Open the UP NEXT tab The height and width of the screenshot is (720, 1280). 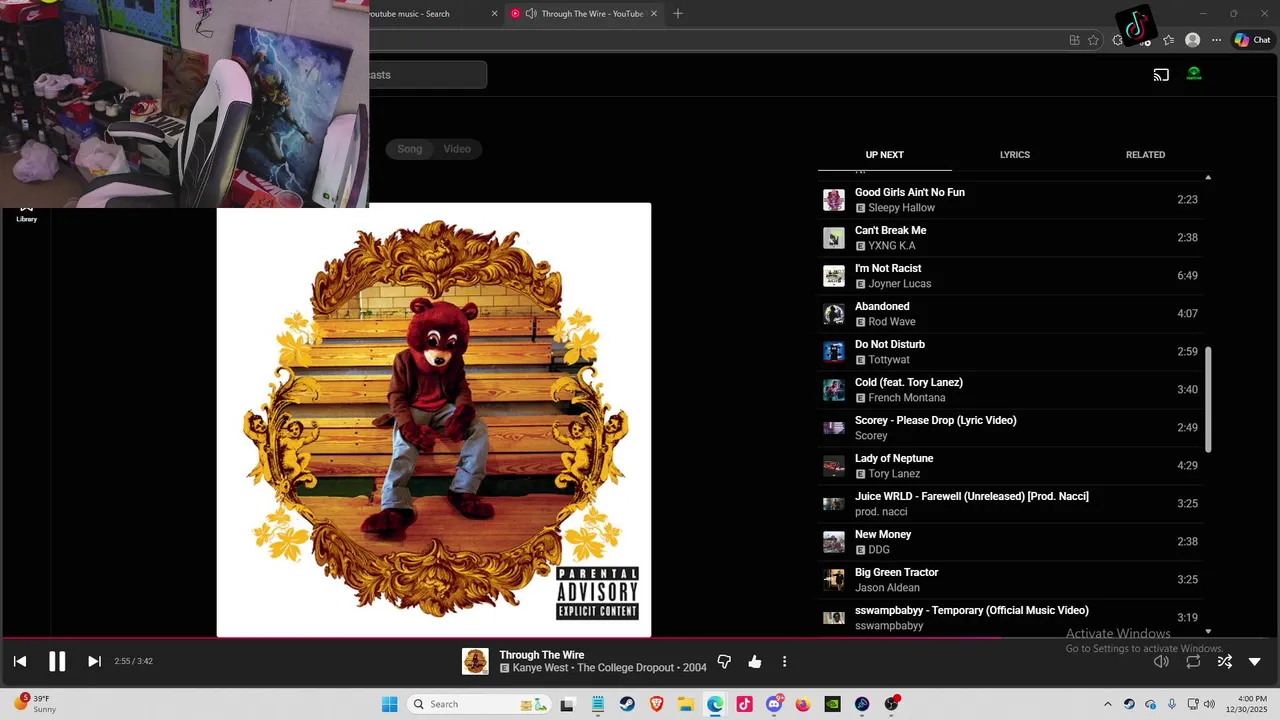tap(884, 155)
